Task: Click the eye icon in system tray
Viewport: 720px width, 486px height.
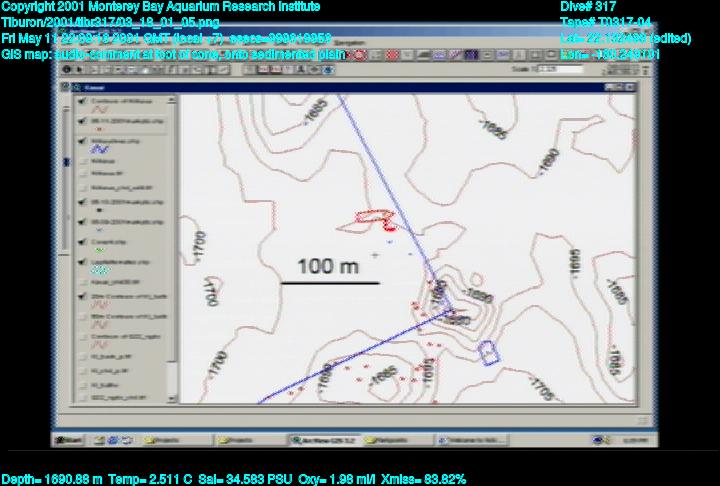Action: pyautogui.click(x=597, y=440)
